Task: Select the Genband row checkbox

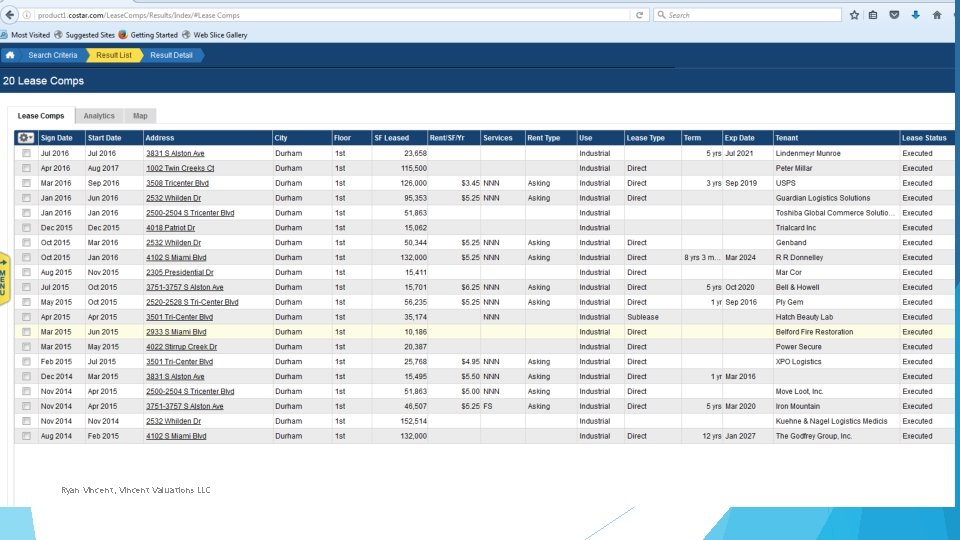Action: click(x=26, y=242)
